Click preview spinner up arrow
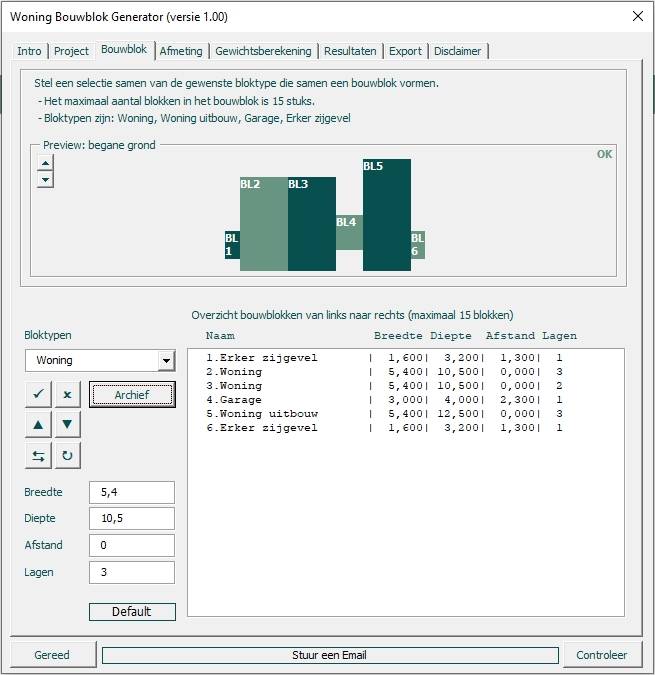Screen dimensions: 655x675 point(45,163)
